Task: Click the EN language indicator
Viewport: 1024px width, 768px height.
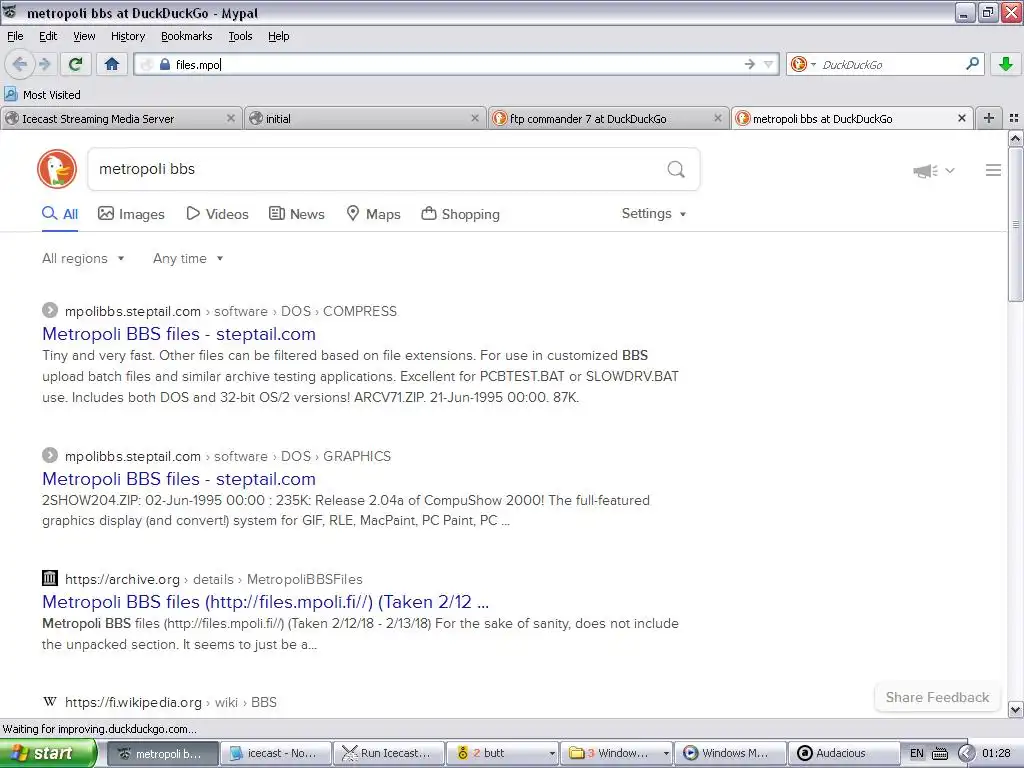Action: point(916,753)
